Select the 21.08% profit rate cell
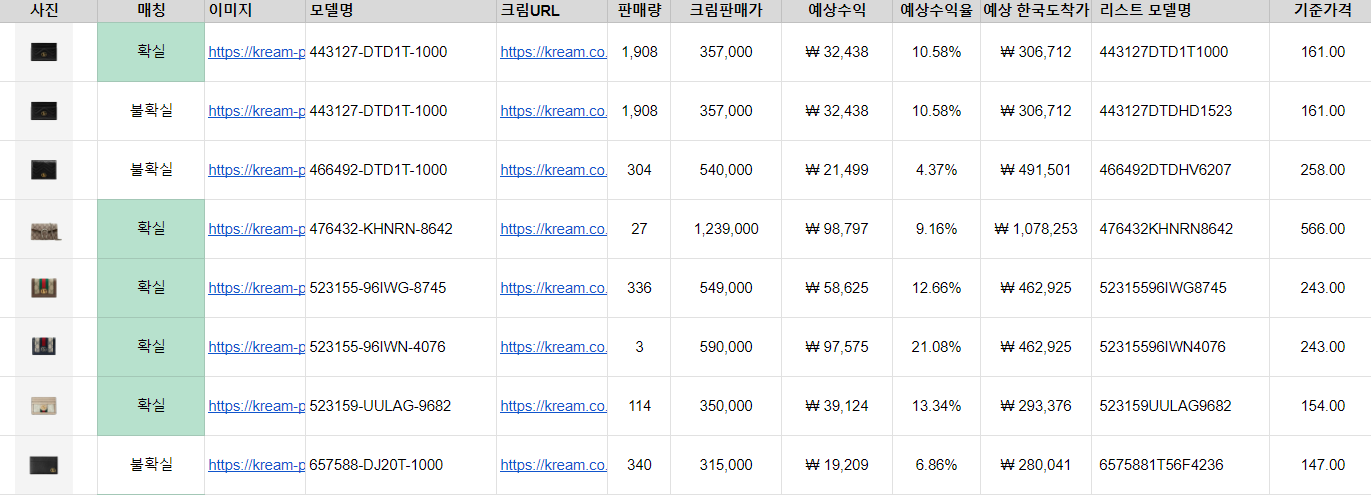Image resolution: width=1371 pixels, height=495 pixels. pyautogui.click(x=936, y=347)
